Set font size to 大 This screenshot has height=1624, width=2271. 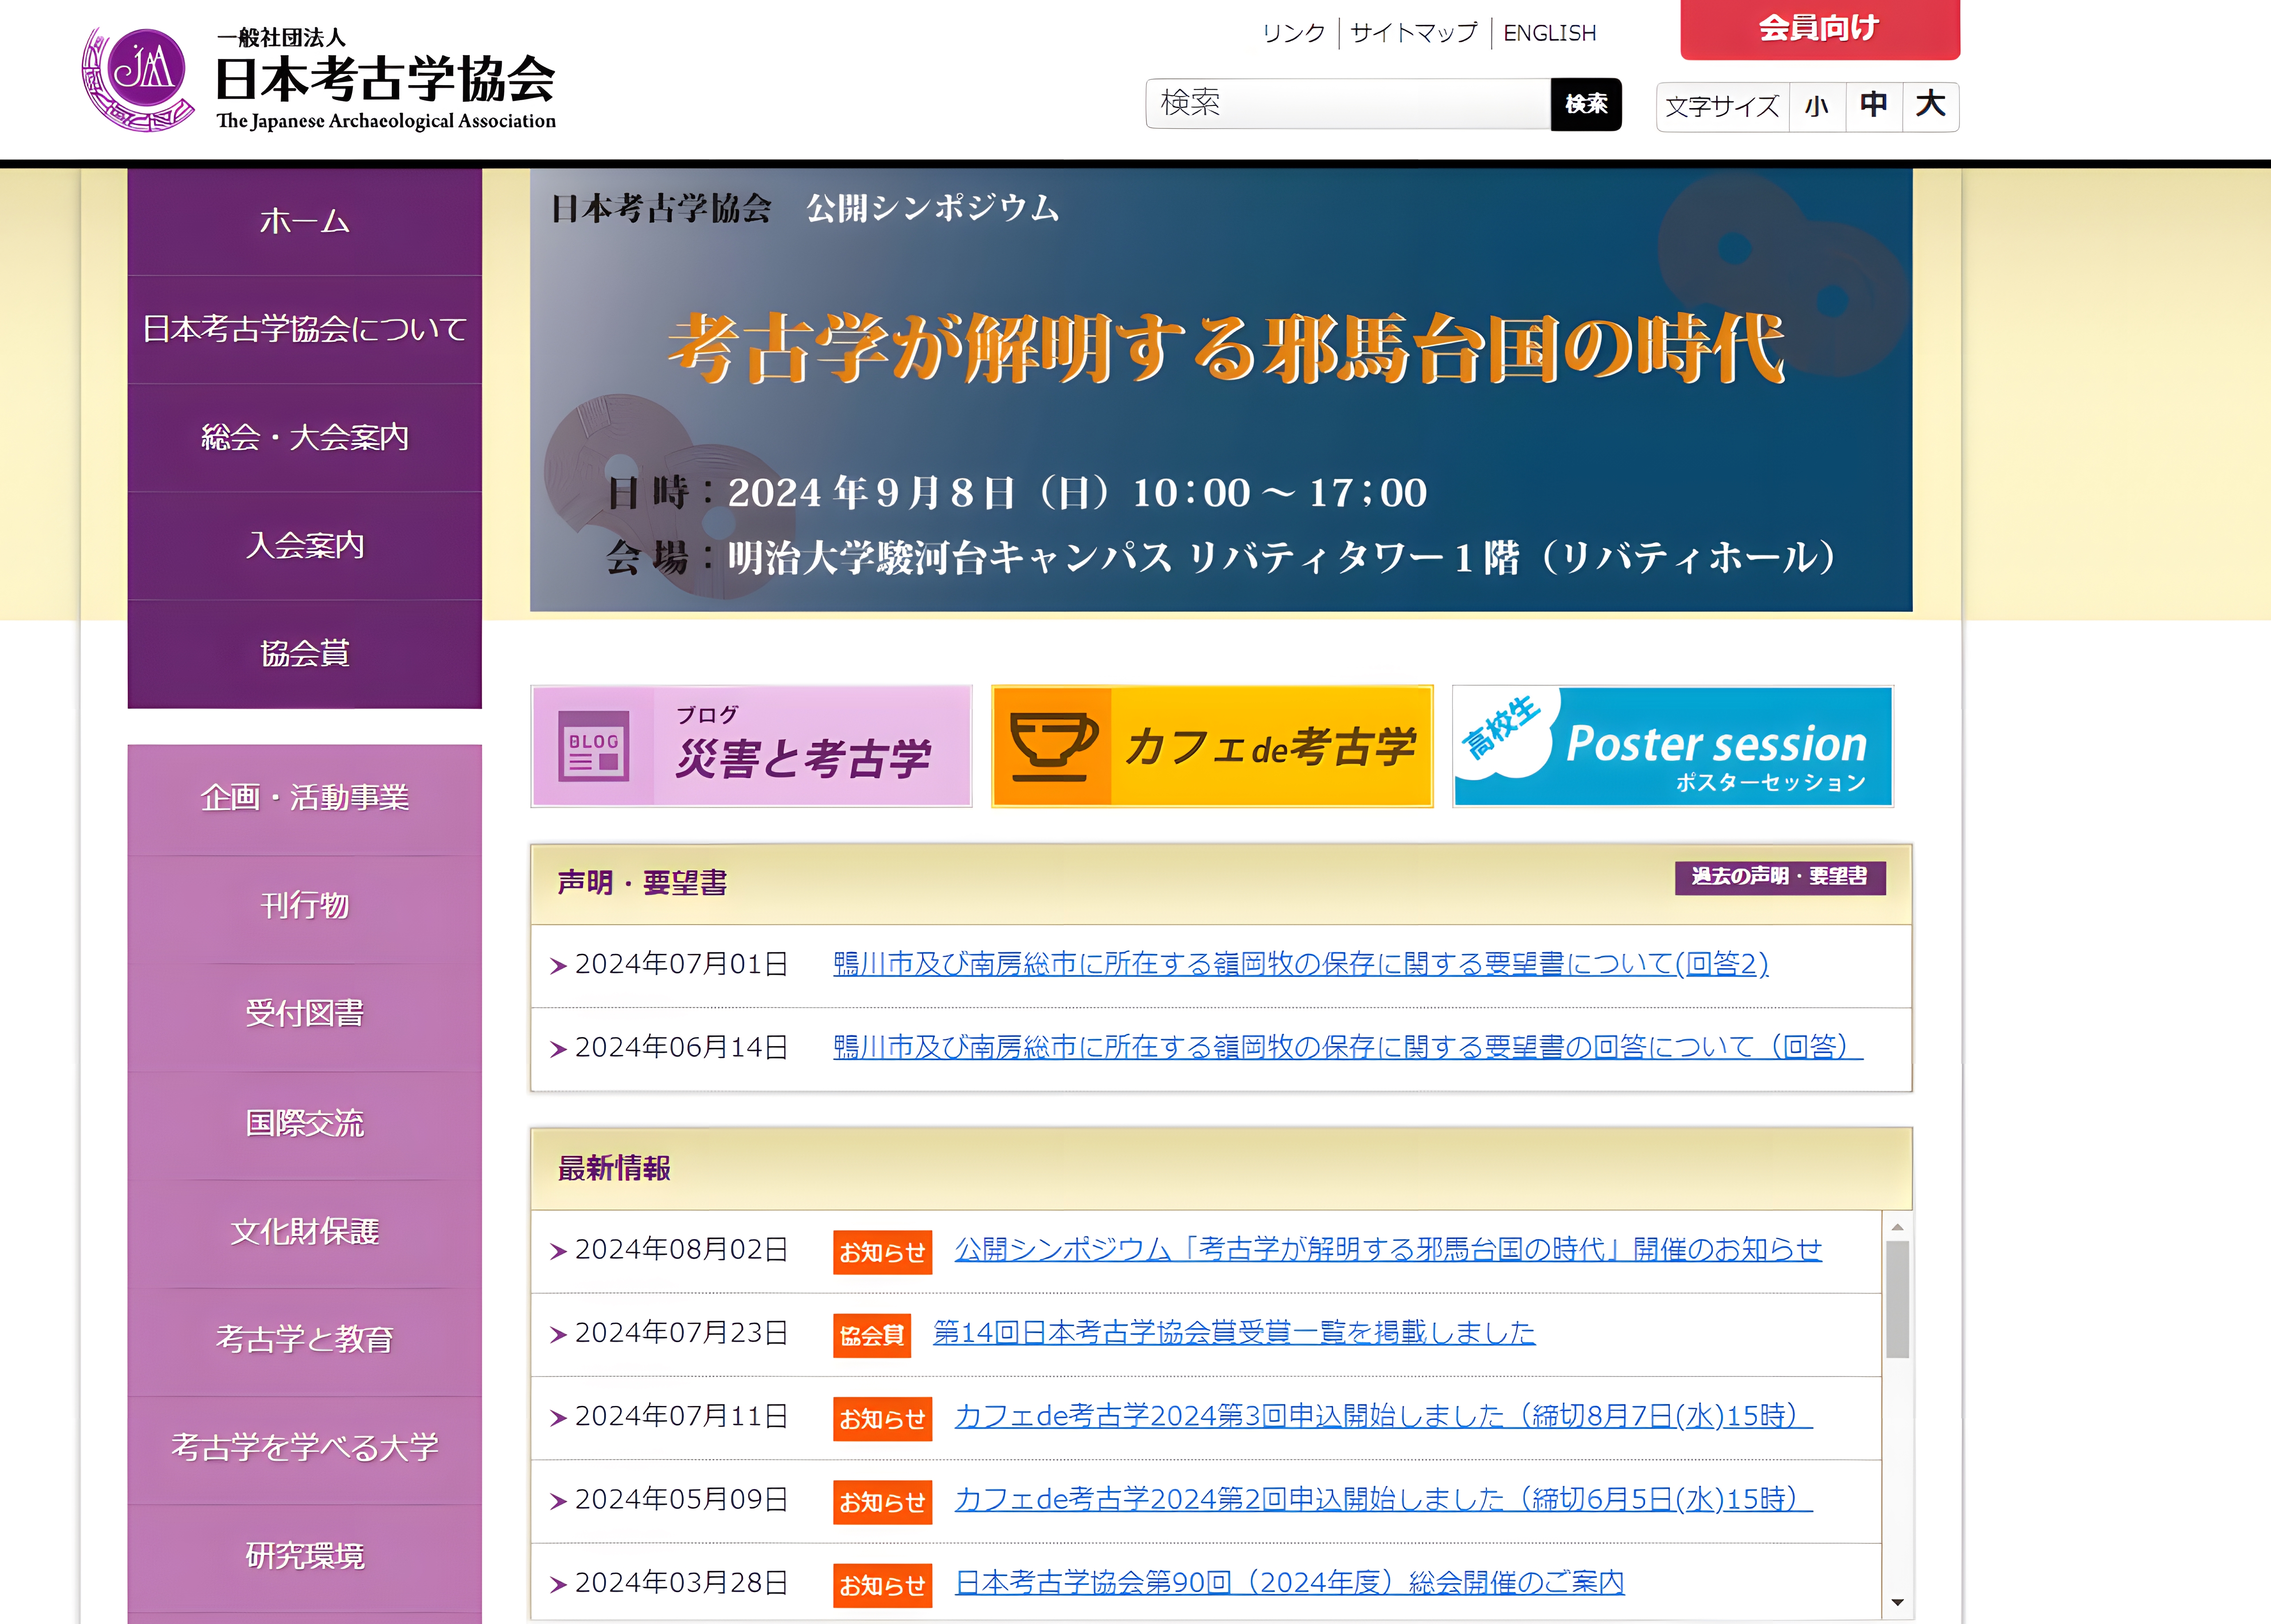pyautogui.click(x=1930, y=106)
